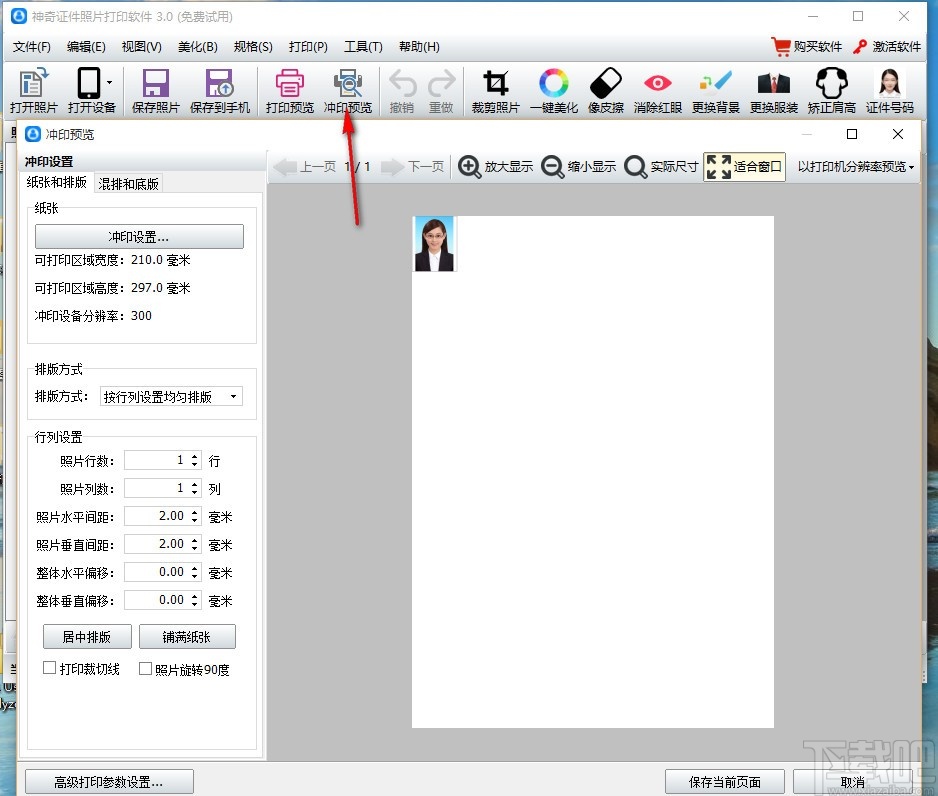This screenshot has height=796, width=938.
Task: Click the 取消 button
Action: click(852, 782)
